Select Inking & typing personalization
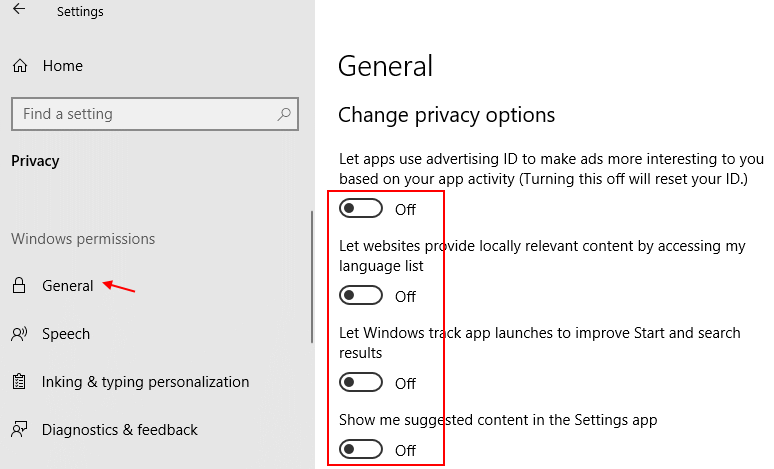This screenshot has height=469, width=774. pos(145,382)
